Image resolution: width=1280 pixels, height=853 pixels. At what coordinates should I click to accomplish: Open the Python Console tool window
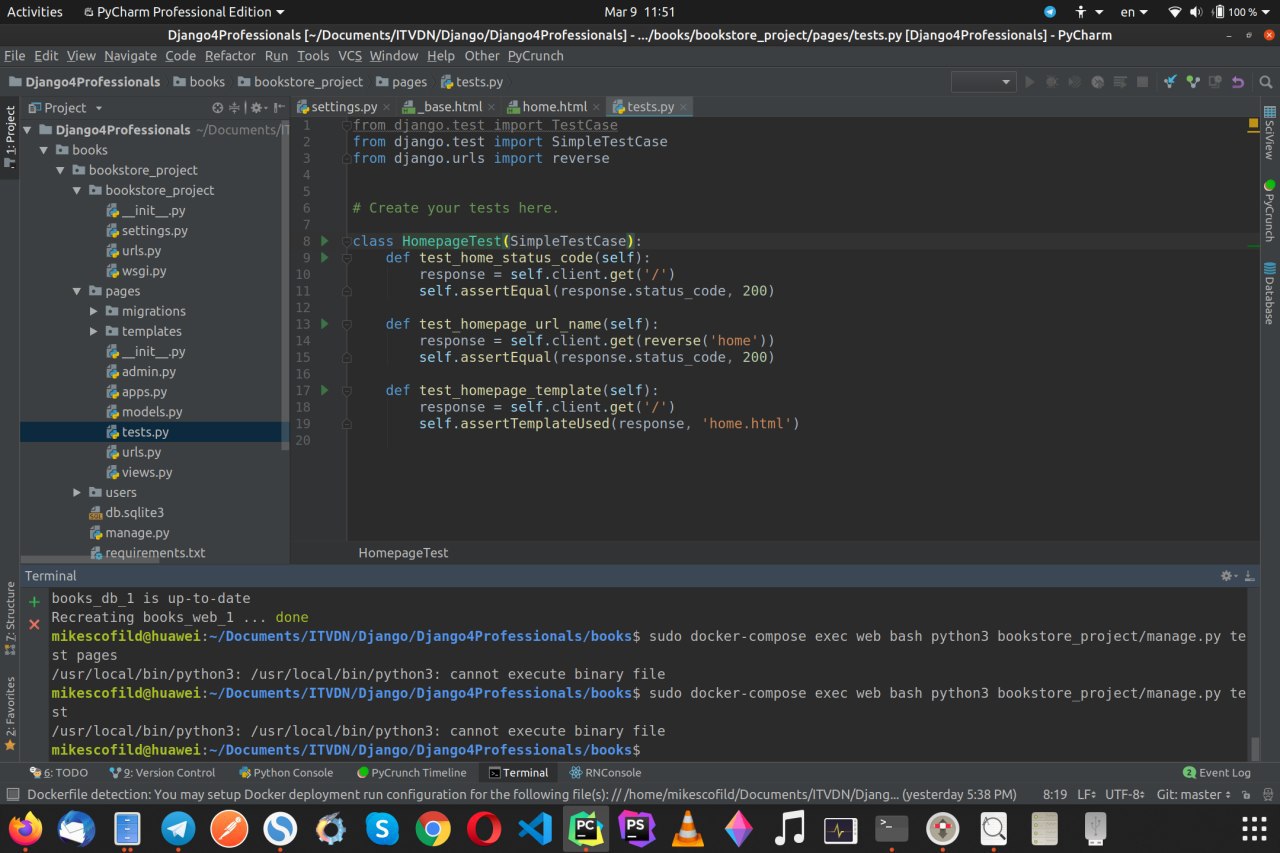pyautogui.click(x=286, y=773)
